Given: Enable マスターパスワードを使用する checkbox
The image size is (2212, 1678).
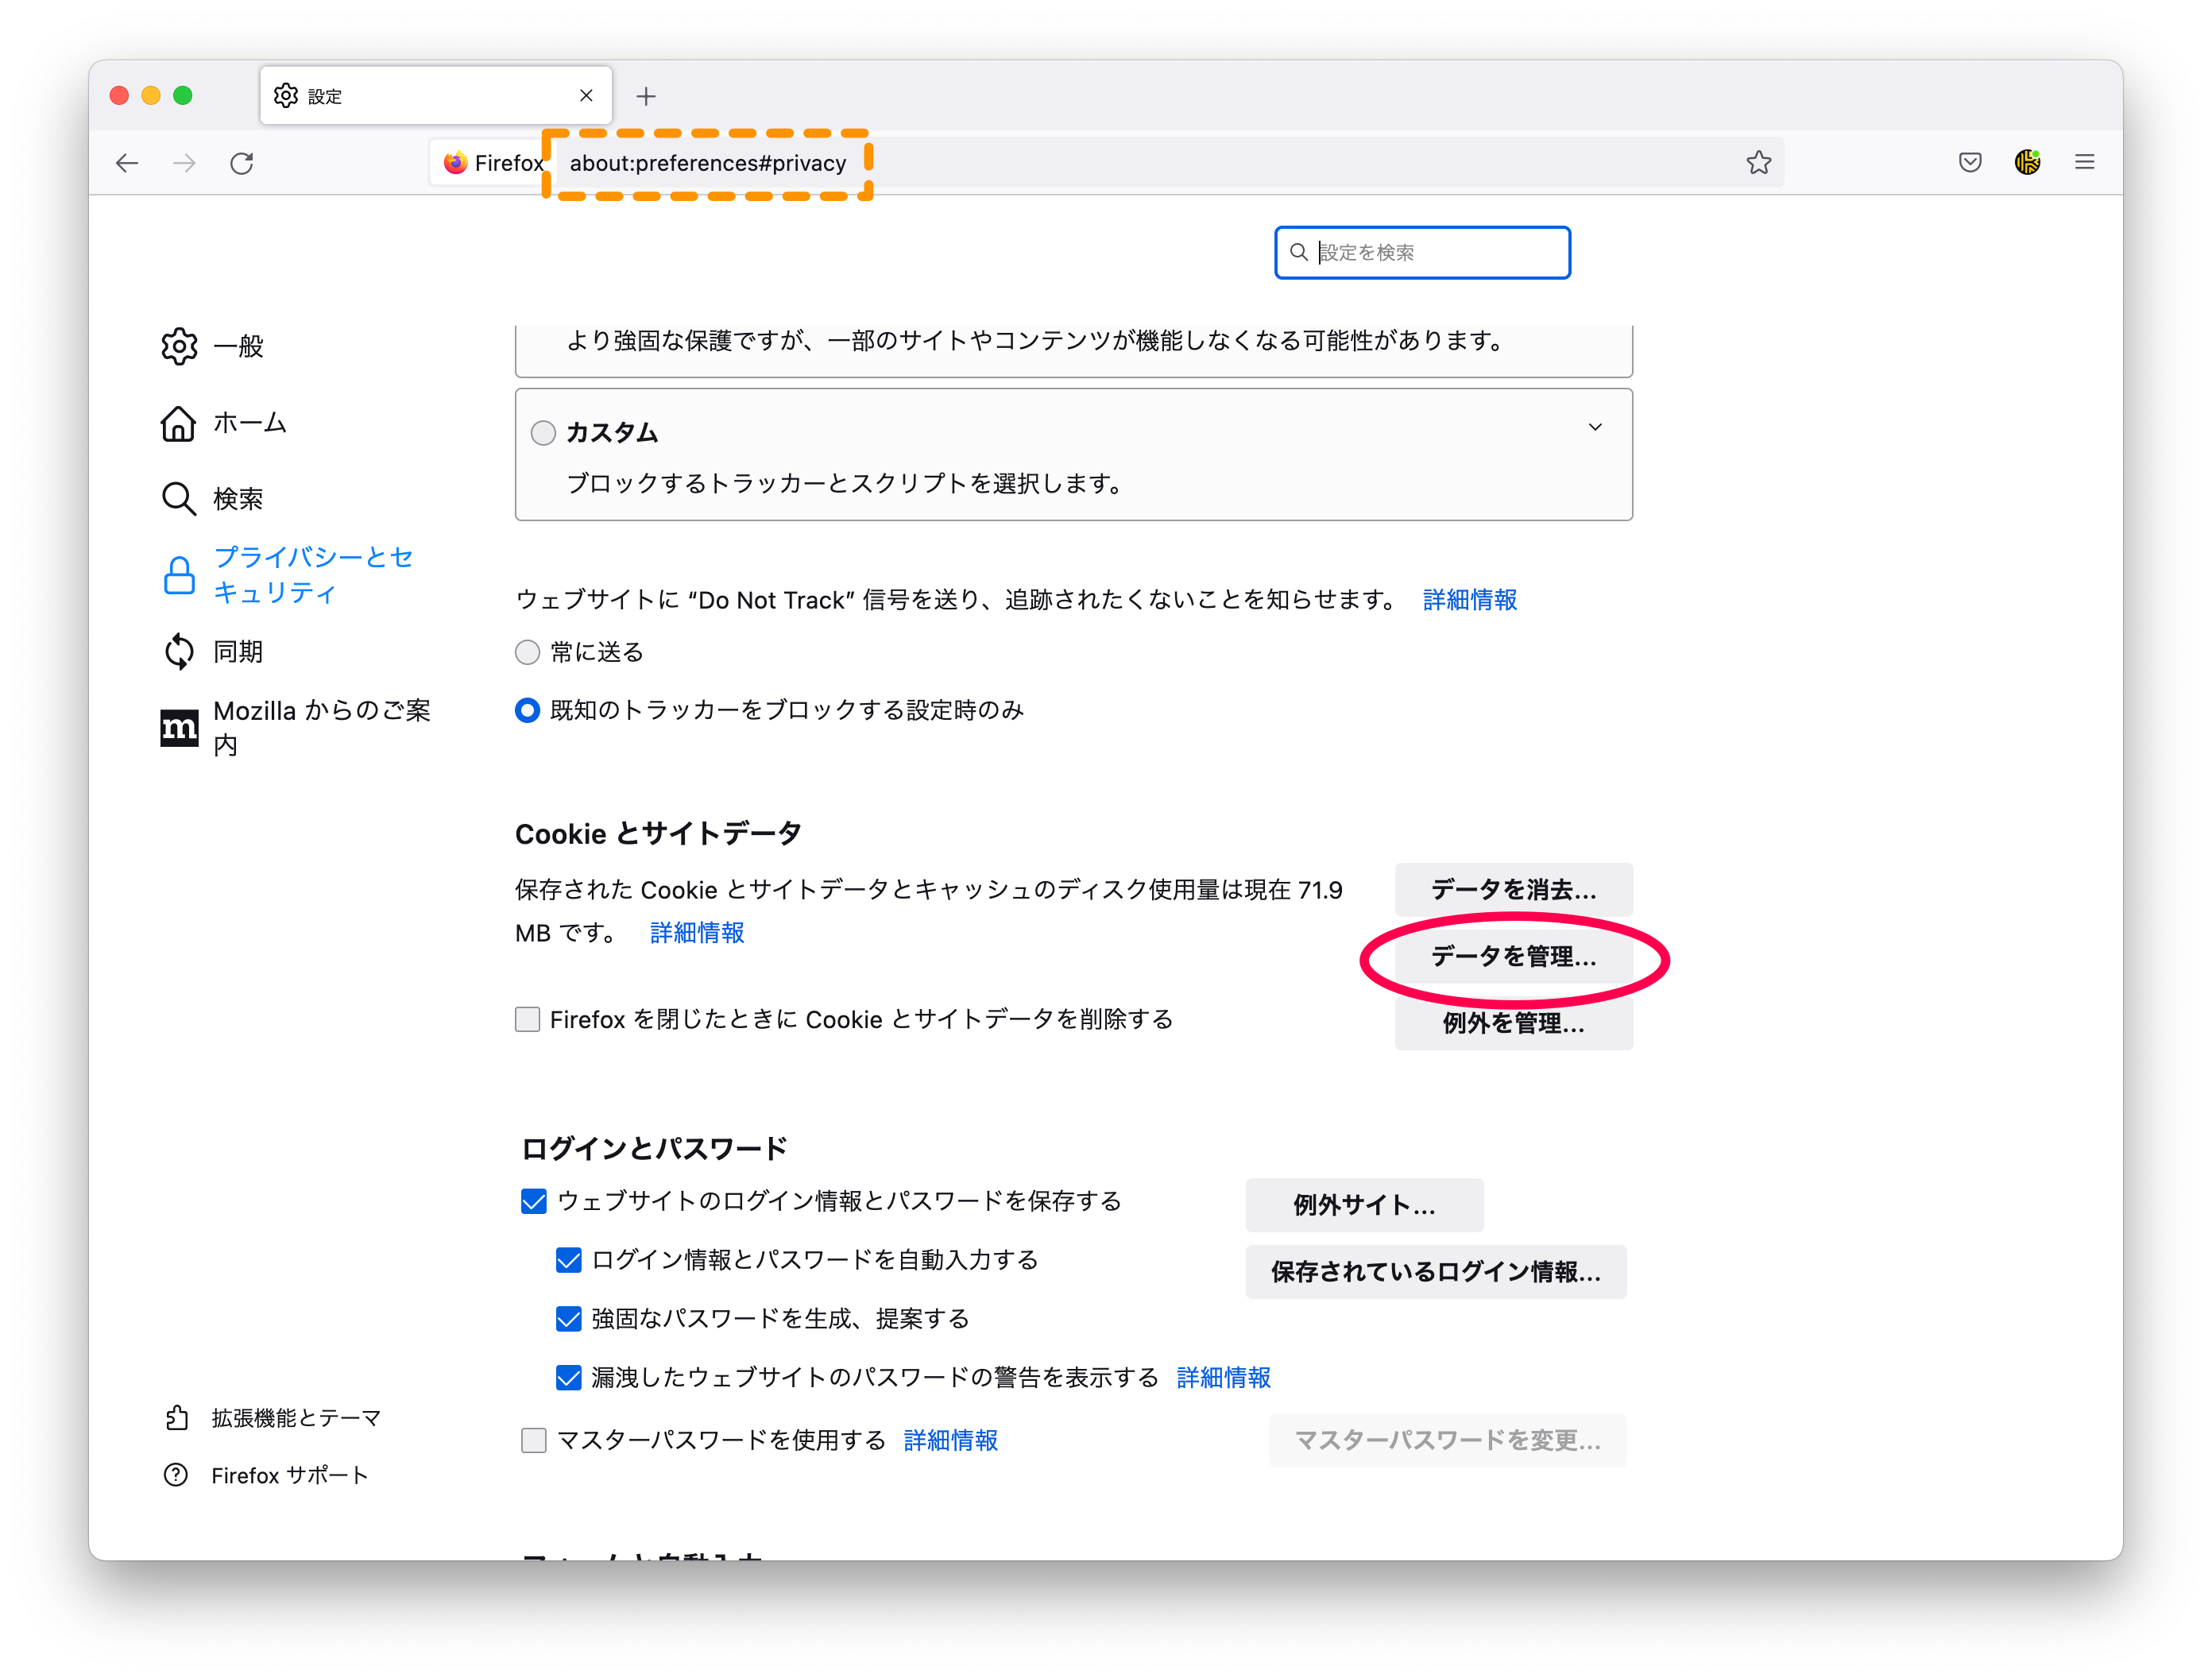Looking at the screenshot, I should (x=534, y=1440).
